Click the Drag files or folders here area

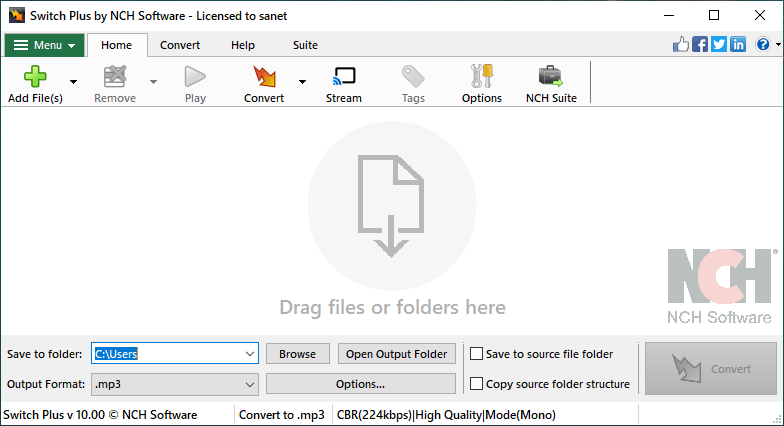(x=392, y=220)
